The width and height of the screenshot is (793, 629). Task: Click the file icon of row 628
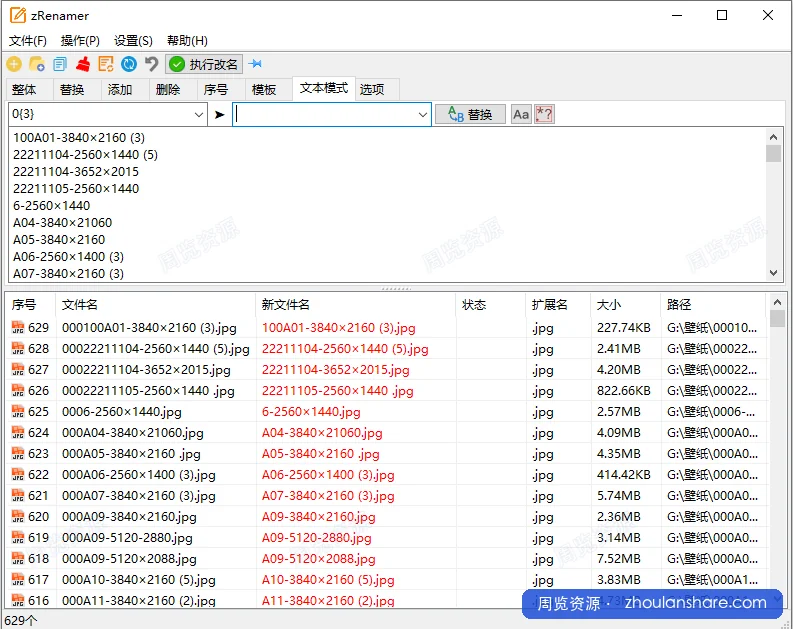tap(18, 349)
